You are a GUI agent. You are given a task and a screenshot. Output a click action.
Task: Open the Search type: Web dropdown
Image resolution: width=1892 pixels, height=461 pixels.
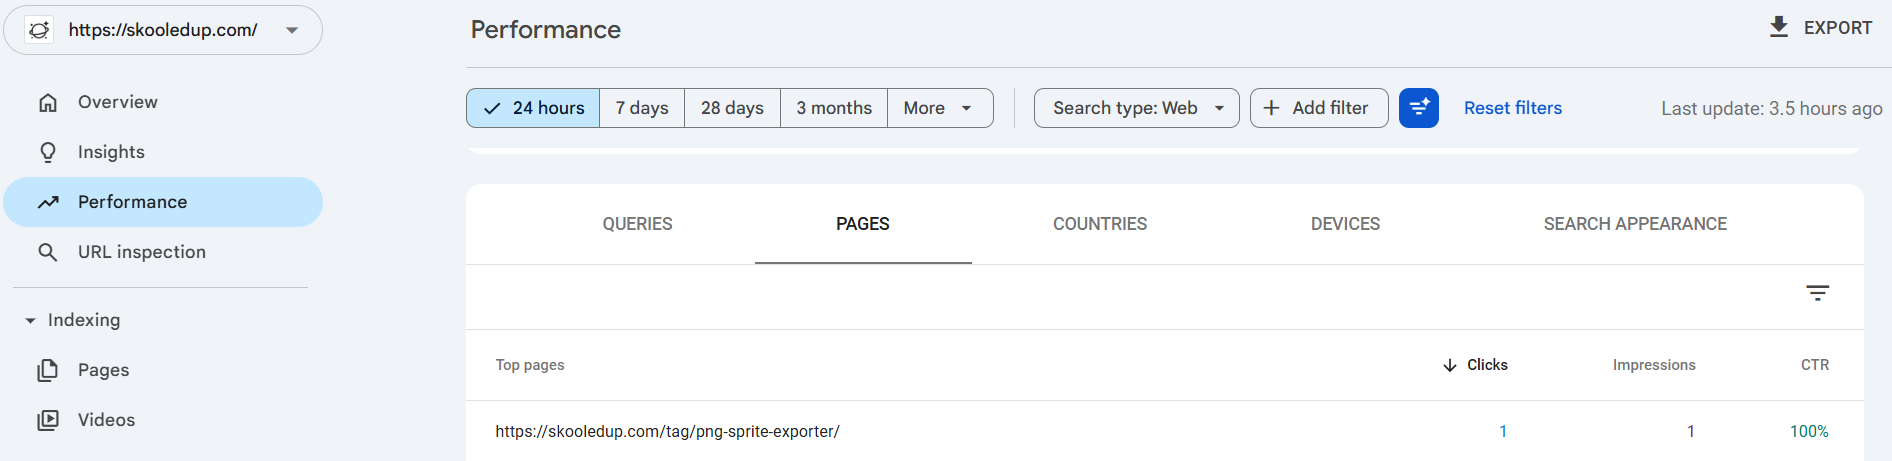1136,108
